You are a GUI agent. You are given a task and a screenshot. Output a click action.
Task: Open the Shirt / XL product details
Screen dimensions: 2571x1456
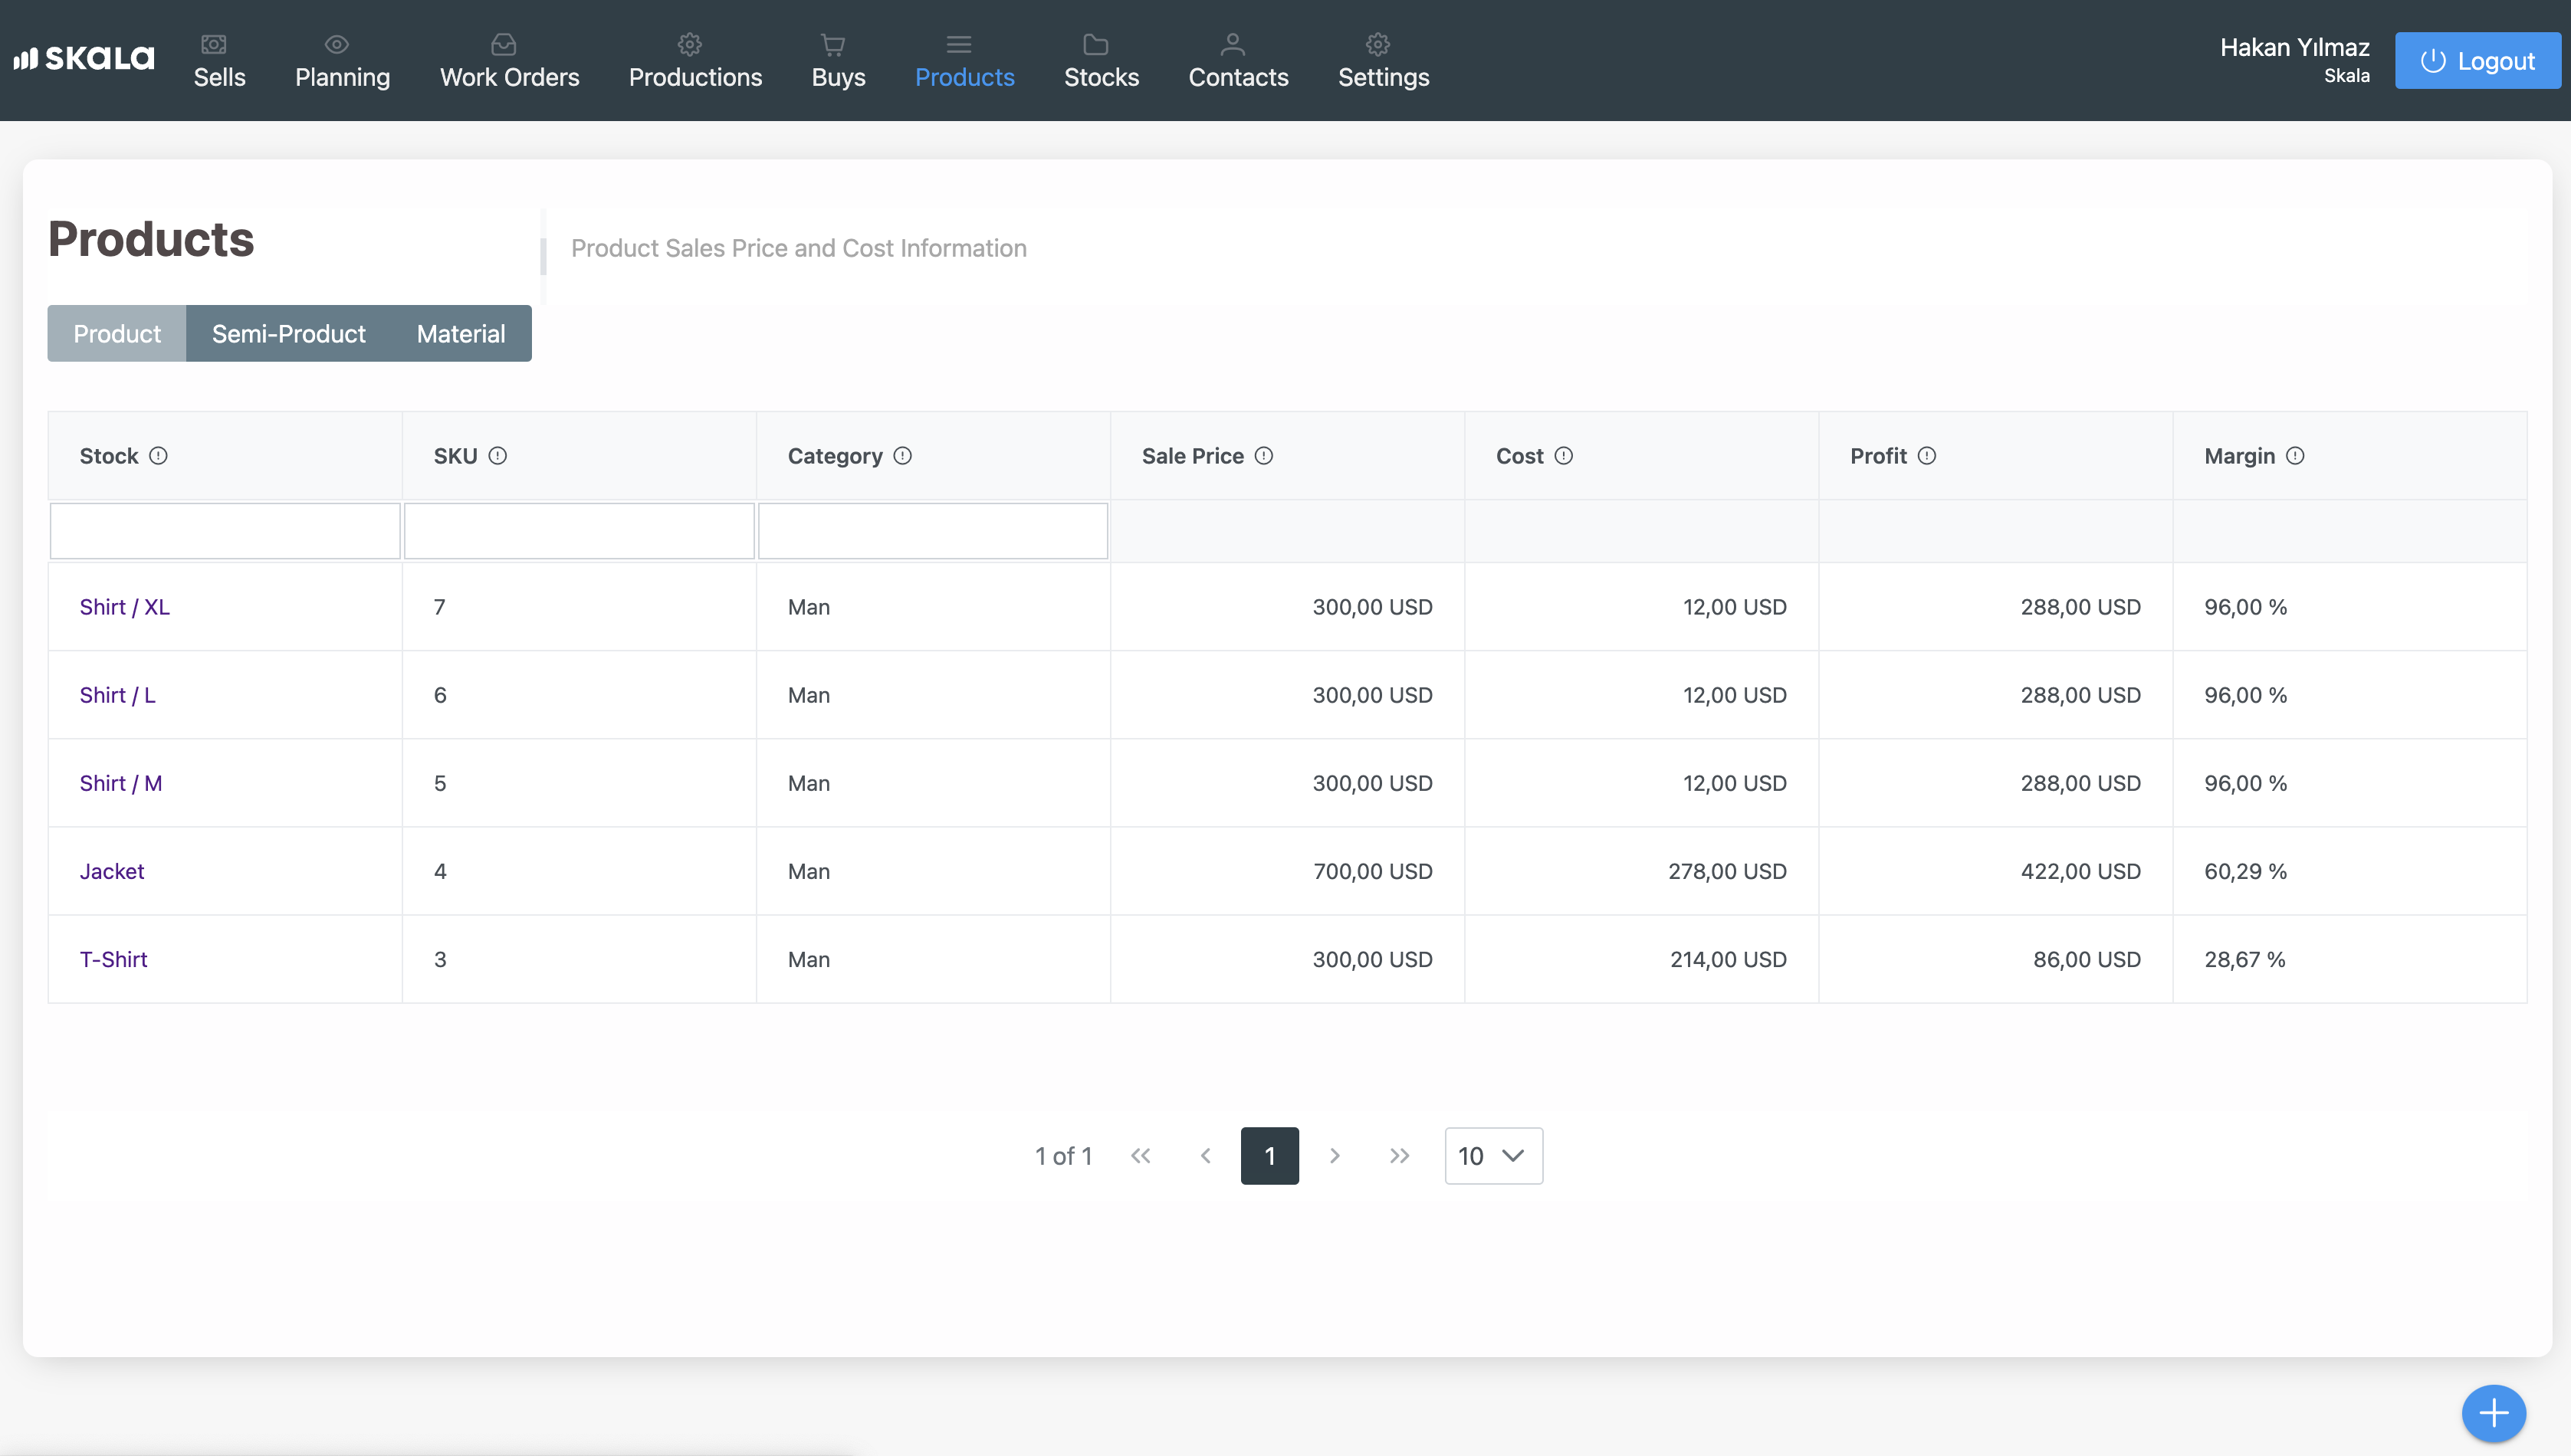[124, 606]
